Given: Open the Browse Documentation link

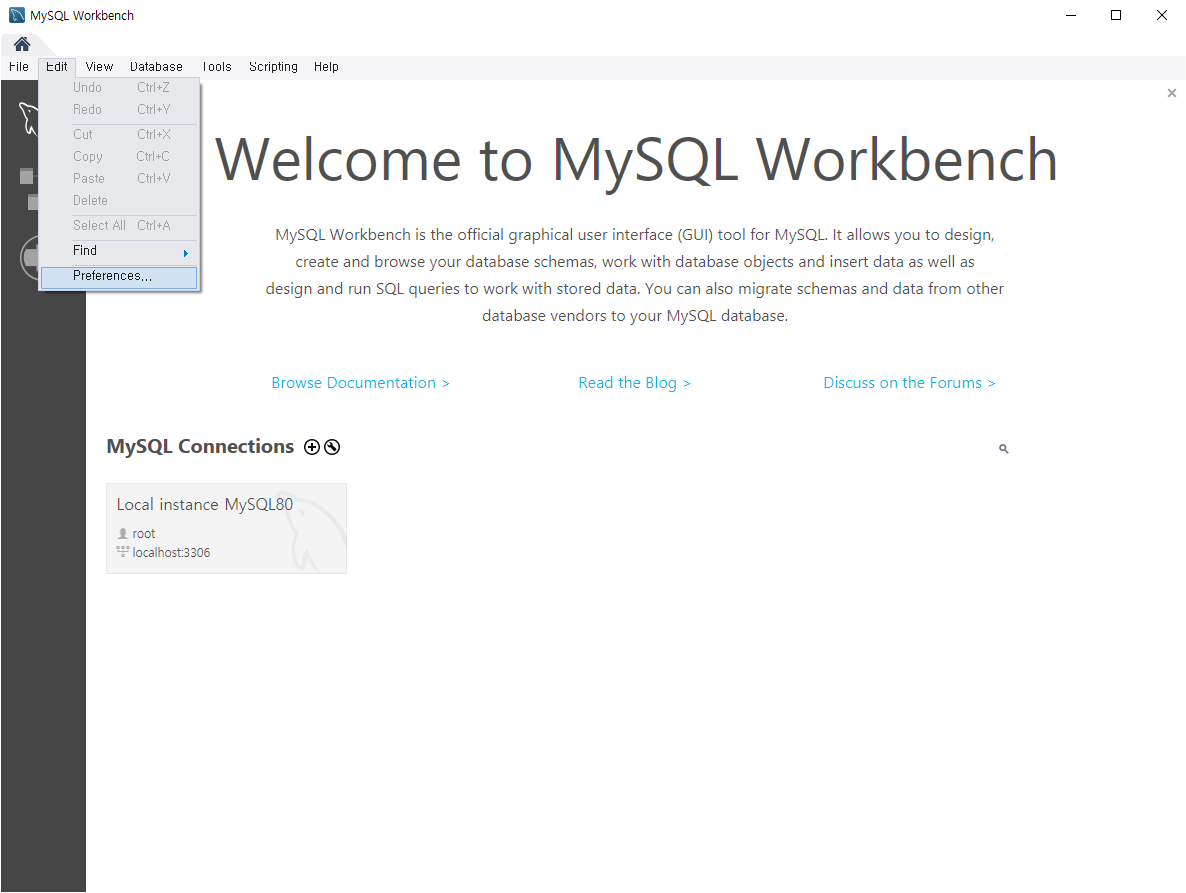Looking at the screenshot, I should [360, 383].
